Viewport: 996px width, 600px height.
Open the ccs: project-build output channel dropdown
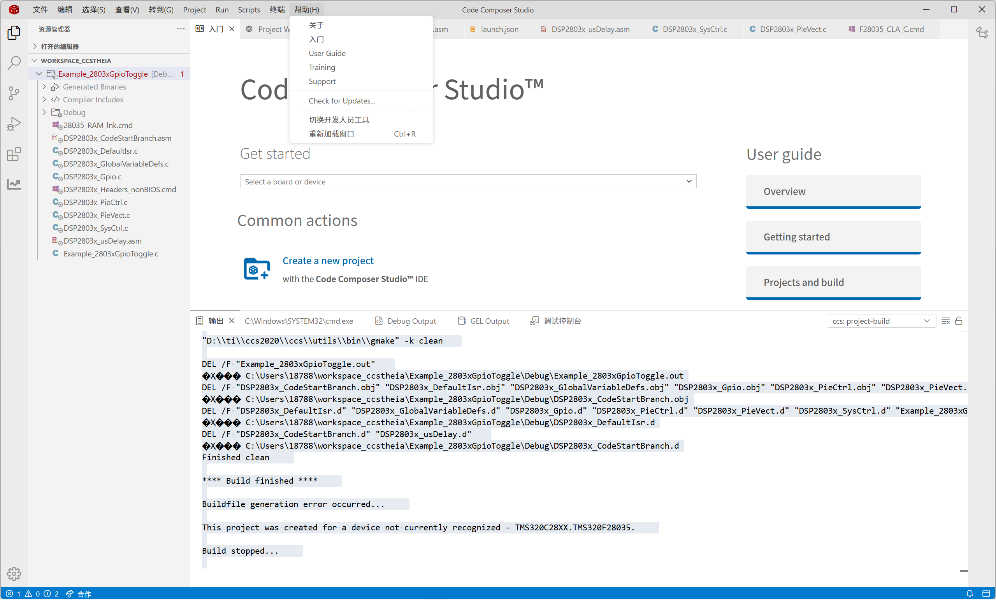coord(880,321)
